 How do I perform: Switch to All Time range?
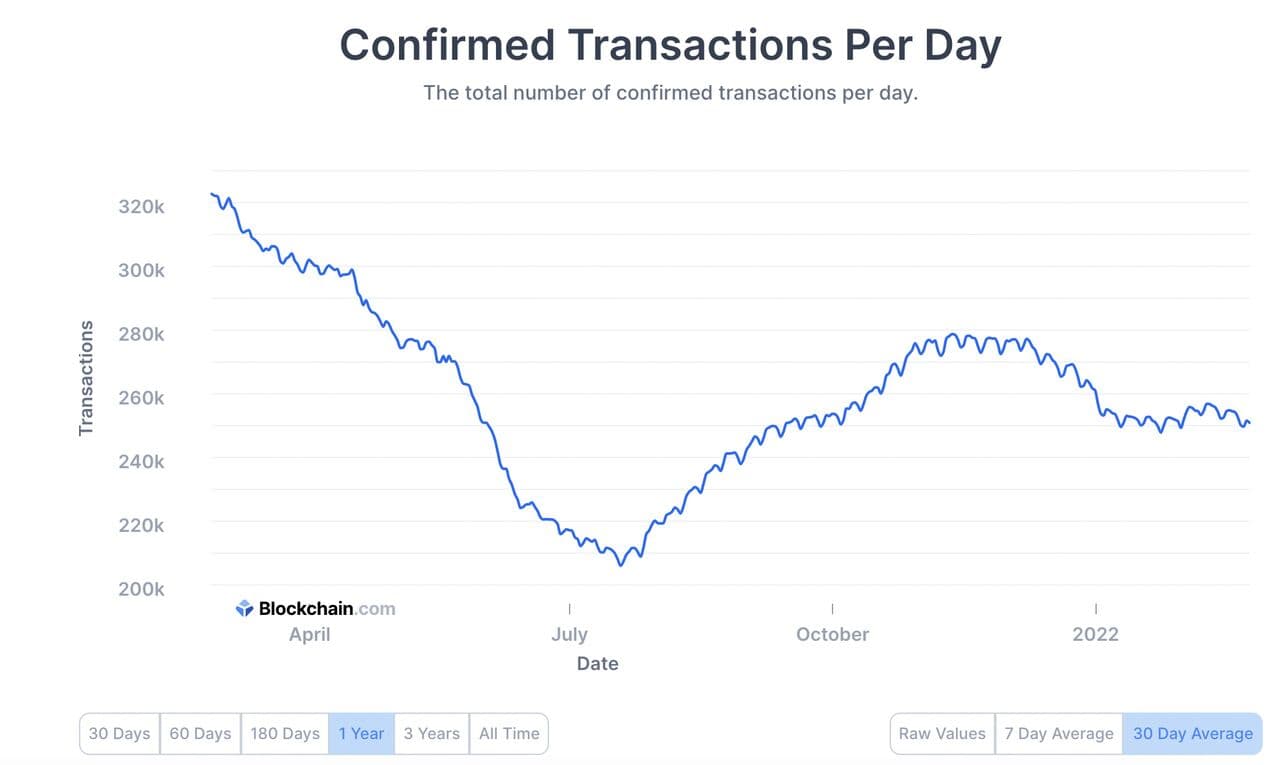point(508,733)
